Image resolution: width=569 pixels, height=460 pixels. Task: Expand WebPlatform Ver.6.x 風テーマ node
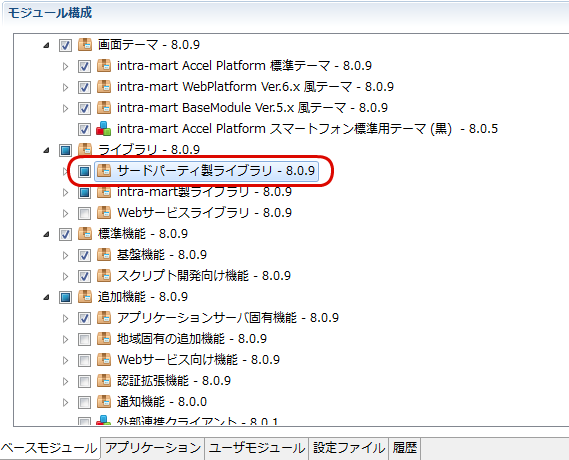coord(65,87)
